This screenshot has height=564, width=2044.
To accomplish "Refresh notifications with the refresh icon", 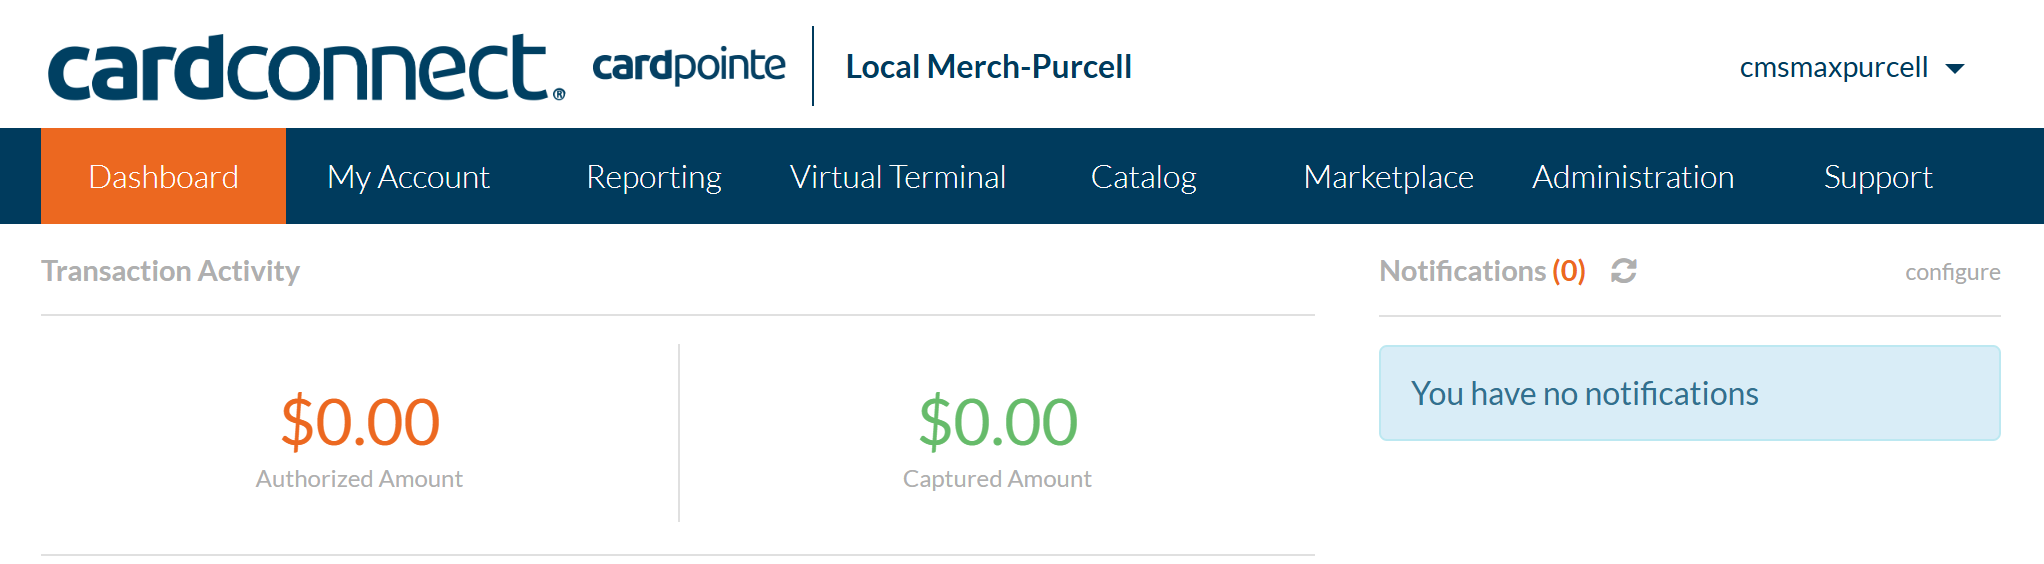I will [1624, 271].
